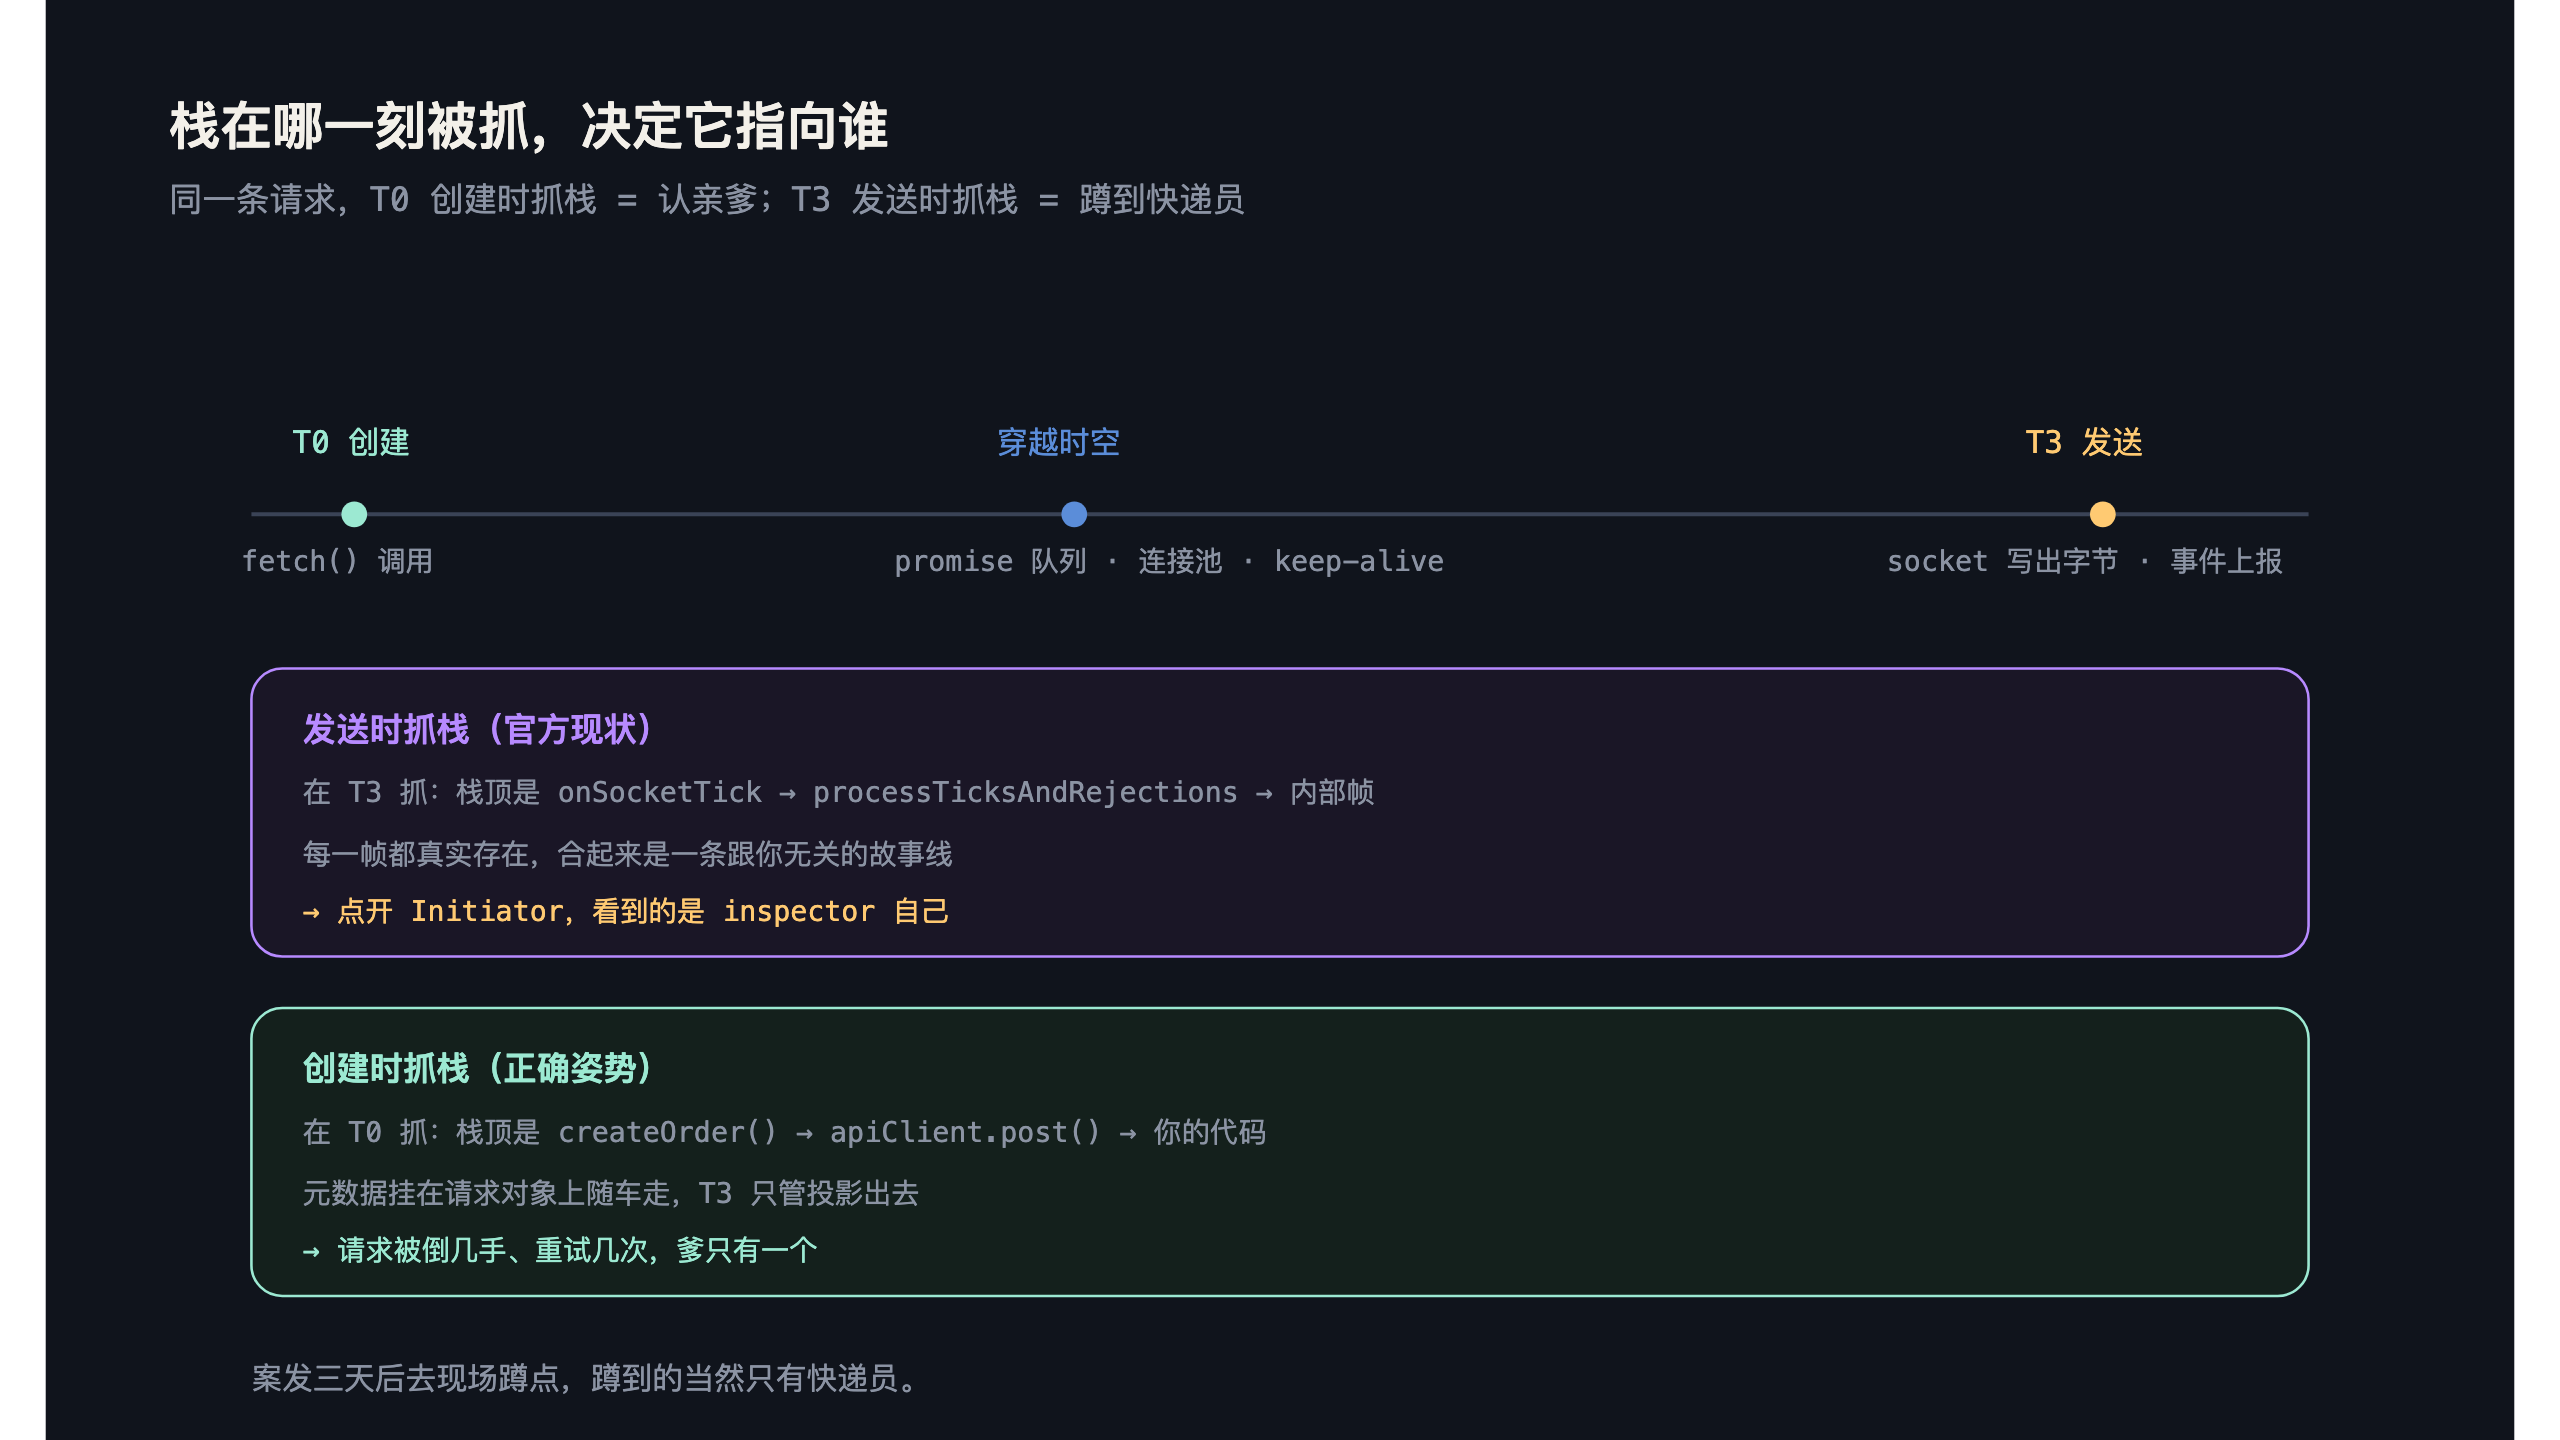
Task: Click the caption socket 写出字节 · 事件上报
Action: (x=2085, y=561)
